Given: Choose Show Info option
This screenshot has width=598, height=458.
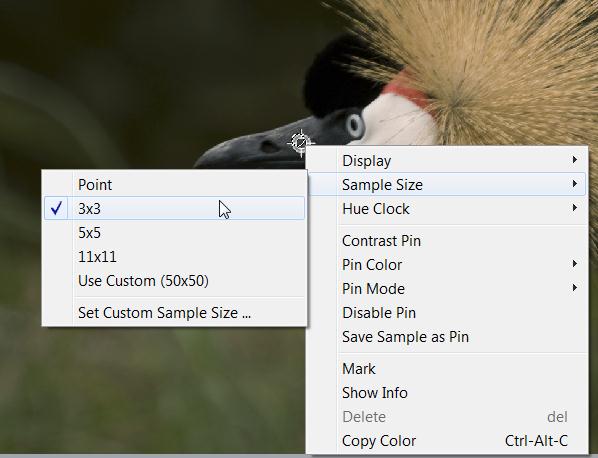Looking at the screenshot, I should pyautogui.click(x=447, y=393).
